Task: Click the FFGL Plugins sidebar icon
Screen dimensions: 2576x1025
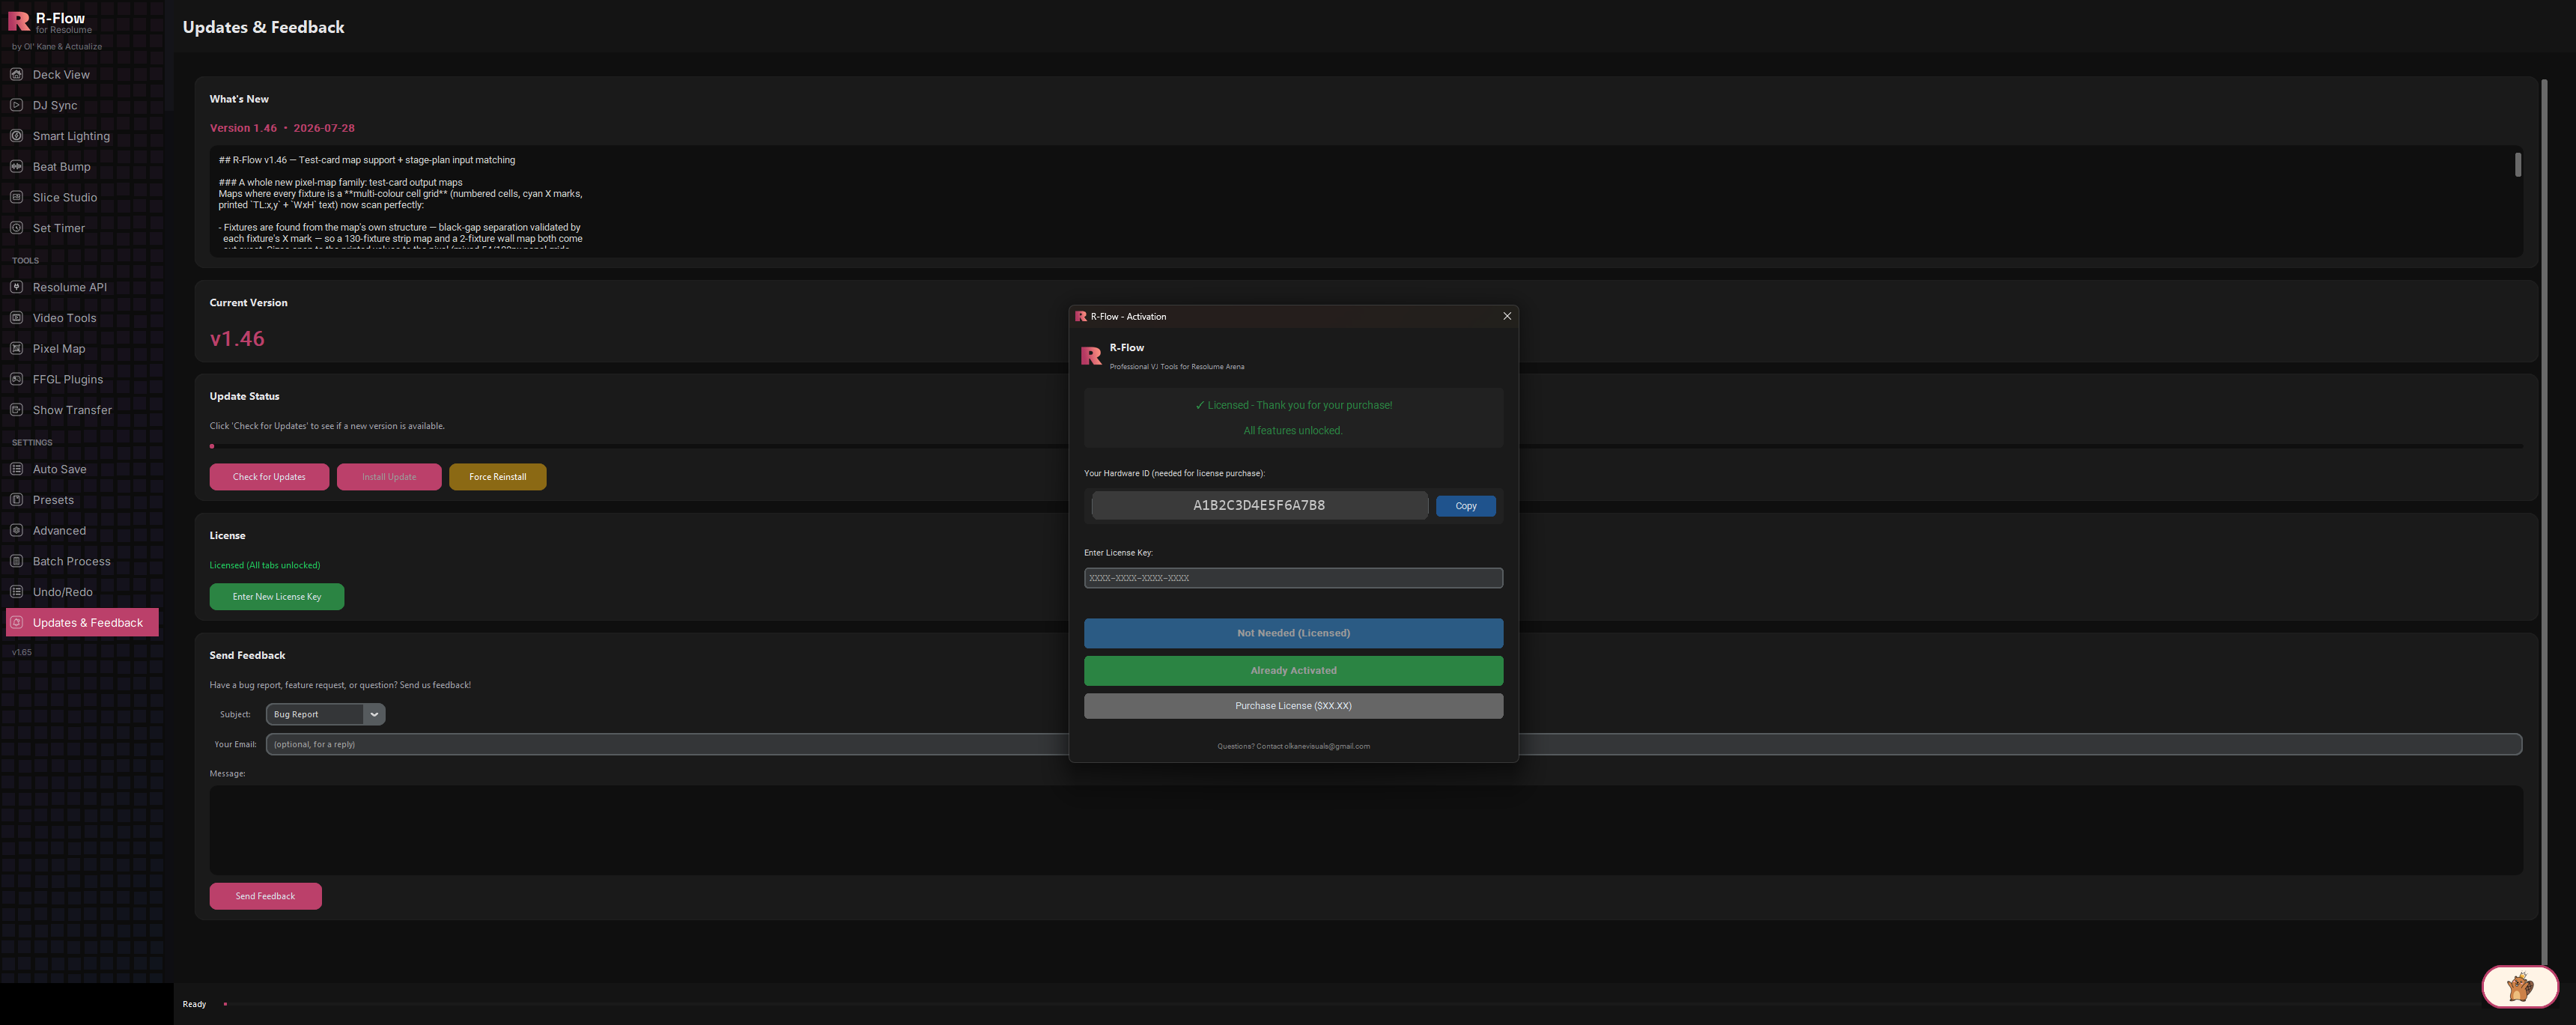Action: [16, 379]
